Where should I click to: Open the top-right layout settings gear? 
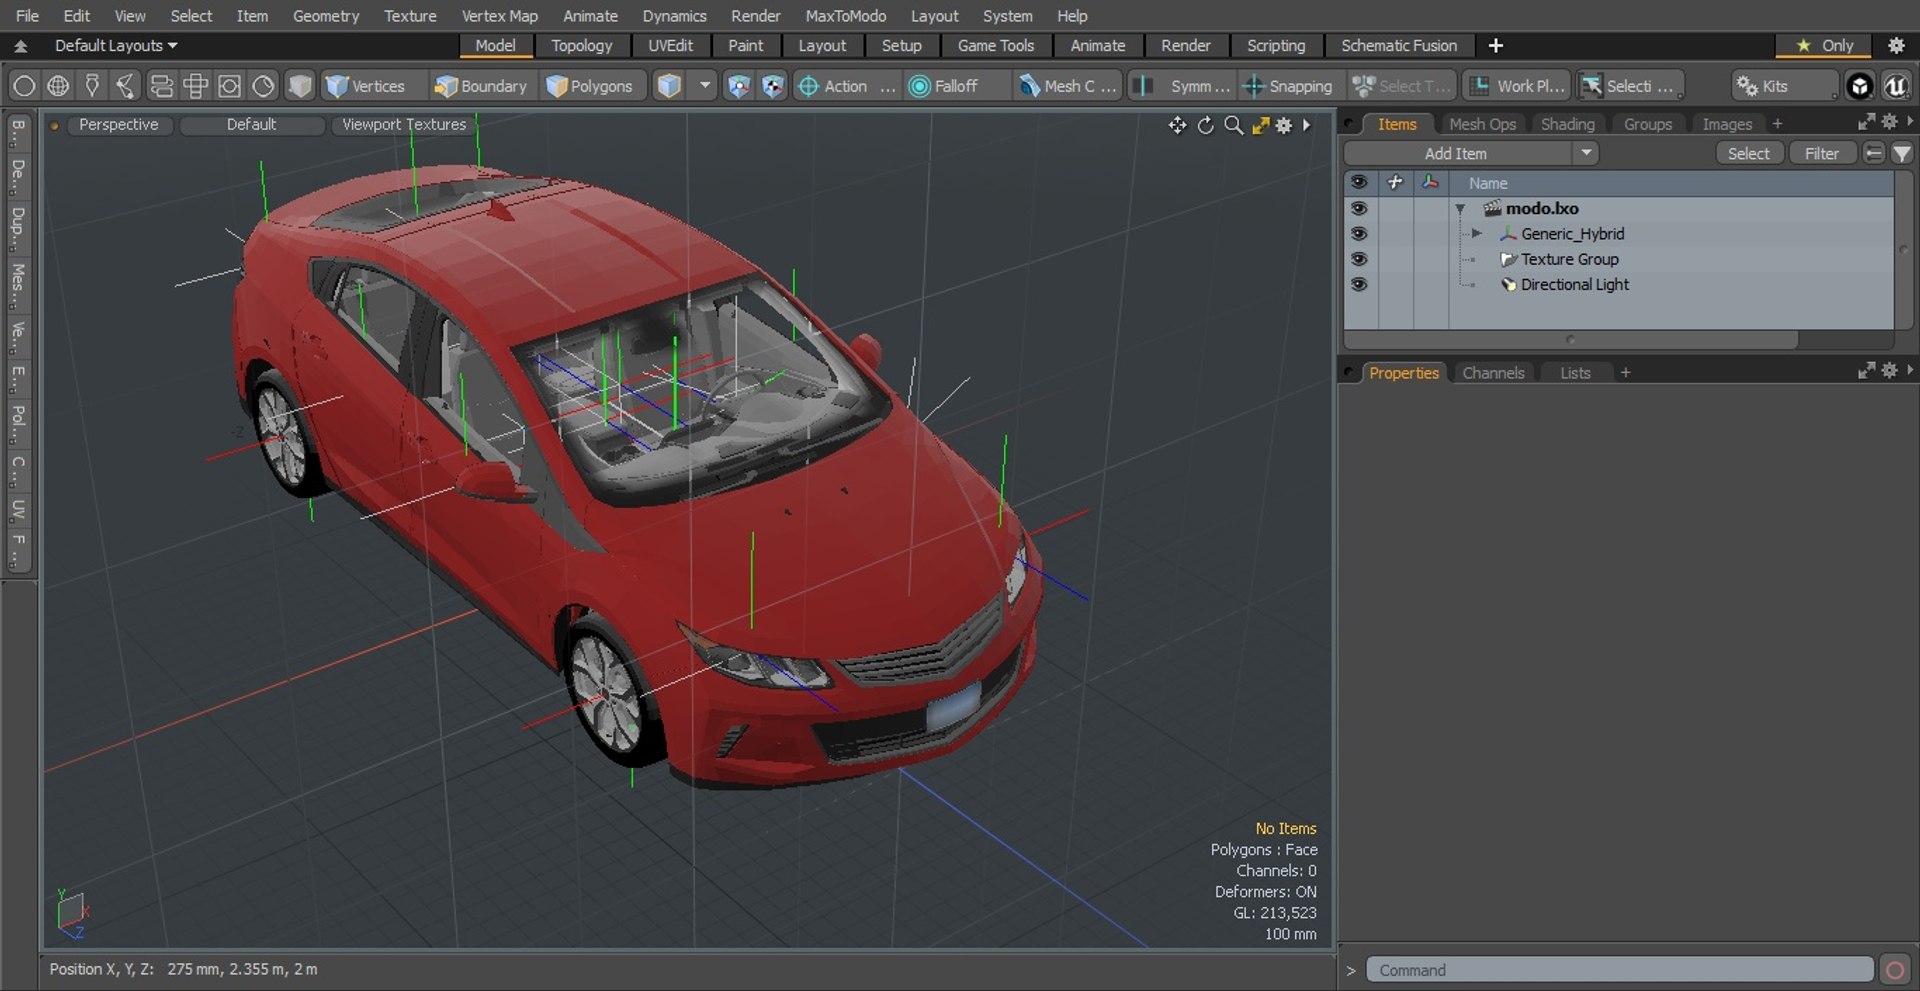(1895, 45)
